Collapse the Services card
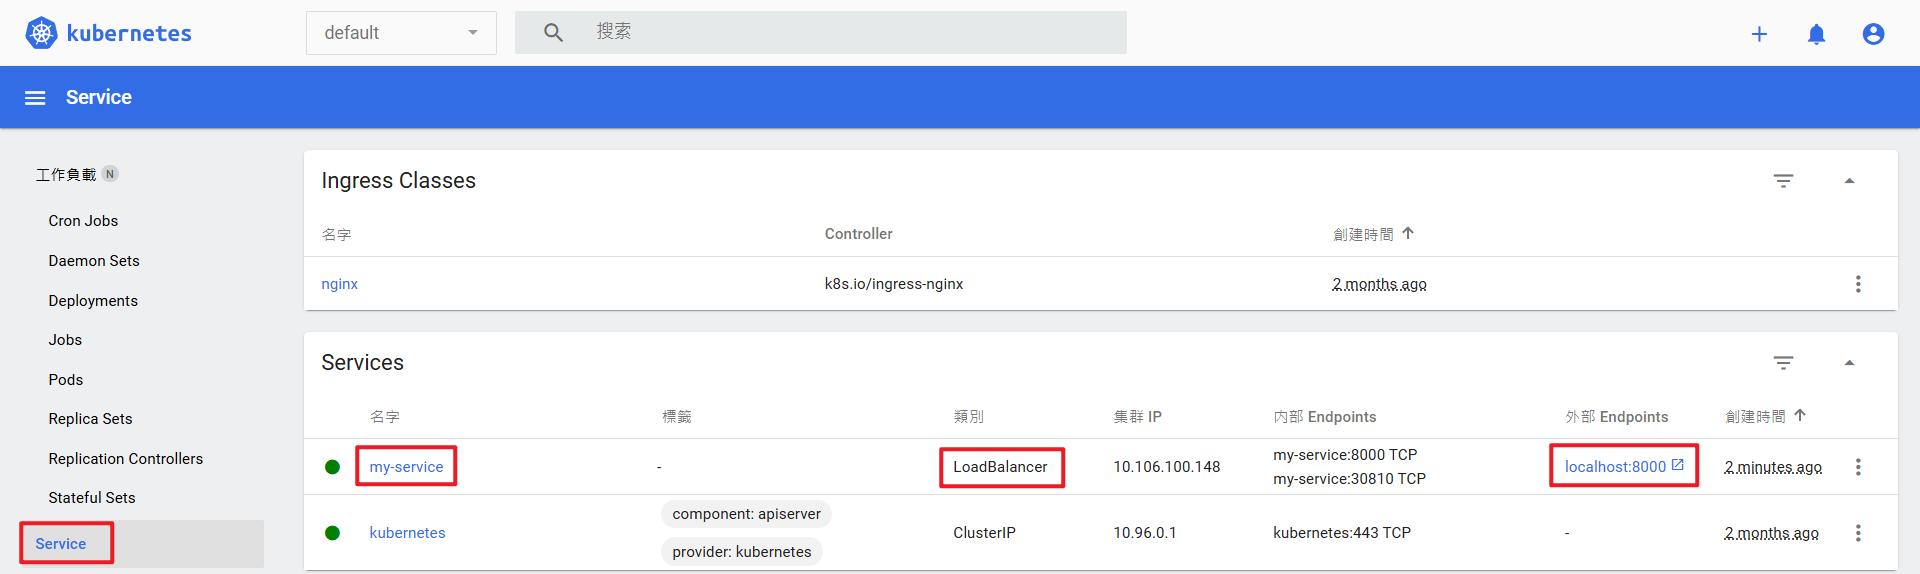The width and height of the screenshot is (1920, 574). coord(1849,363)
